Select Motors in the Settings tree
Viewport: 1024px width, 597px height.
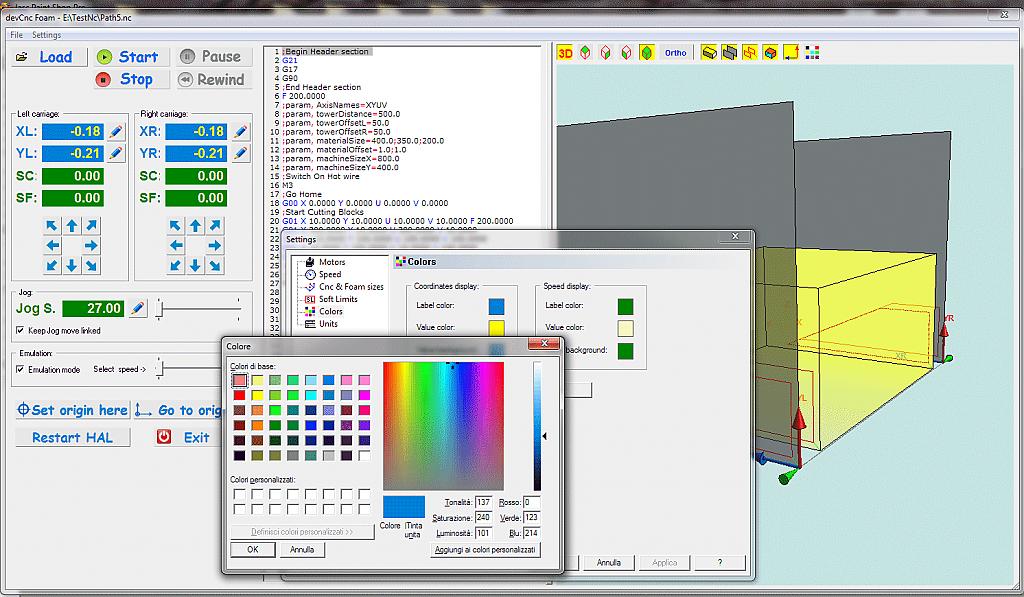pos(331,262)
